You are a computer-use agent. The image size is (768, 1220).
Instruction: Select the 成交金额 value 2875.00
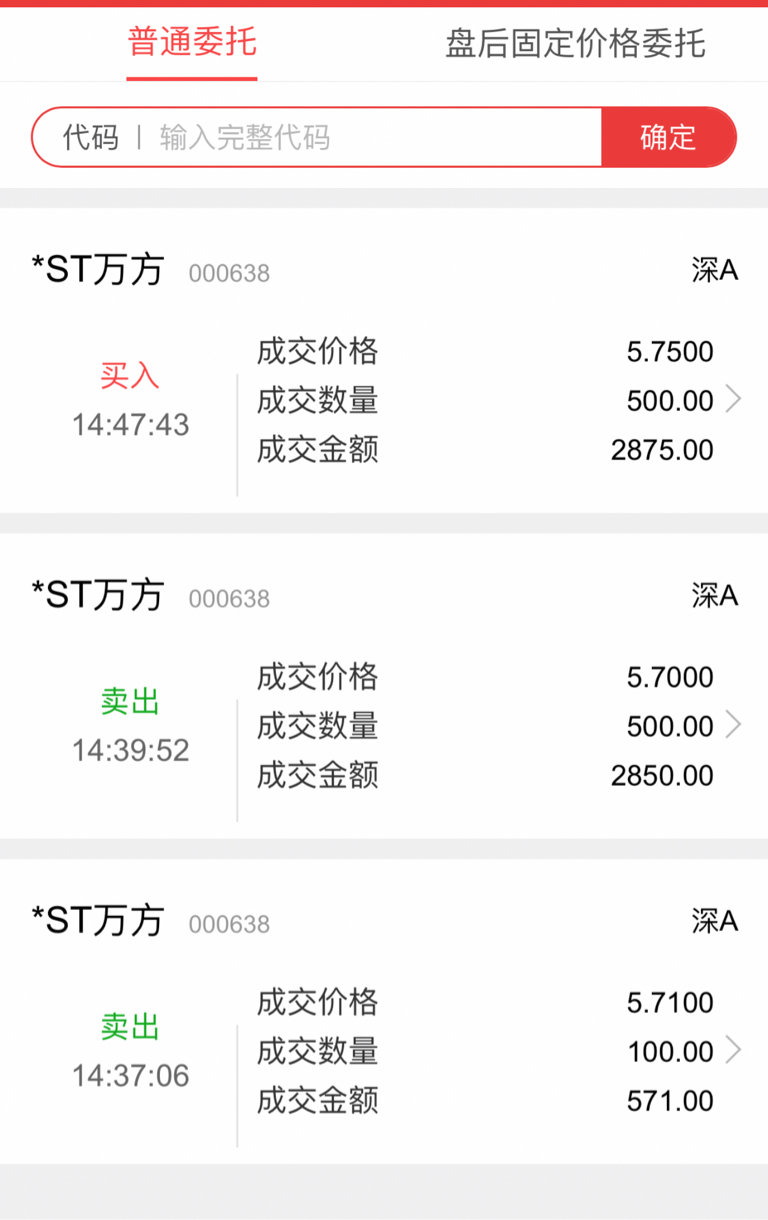coord(662,450)
